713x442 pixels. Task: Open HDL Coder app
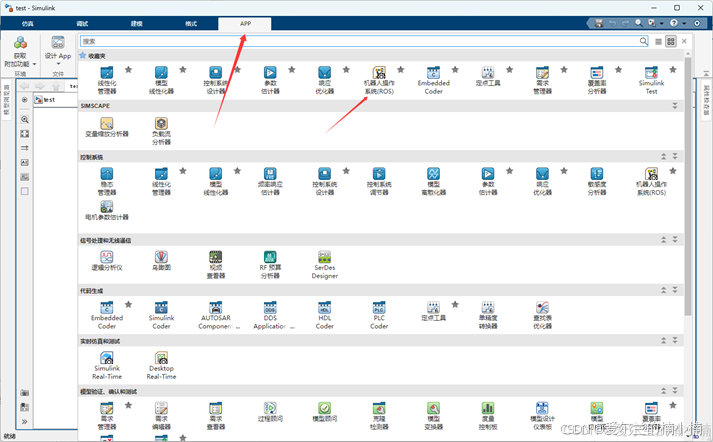tap(325, 315)
